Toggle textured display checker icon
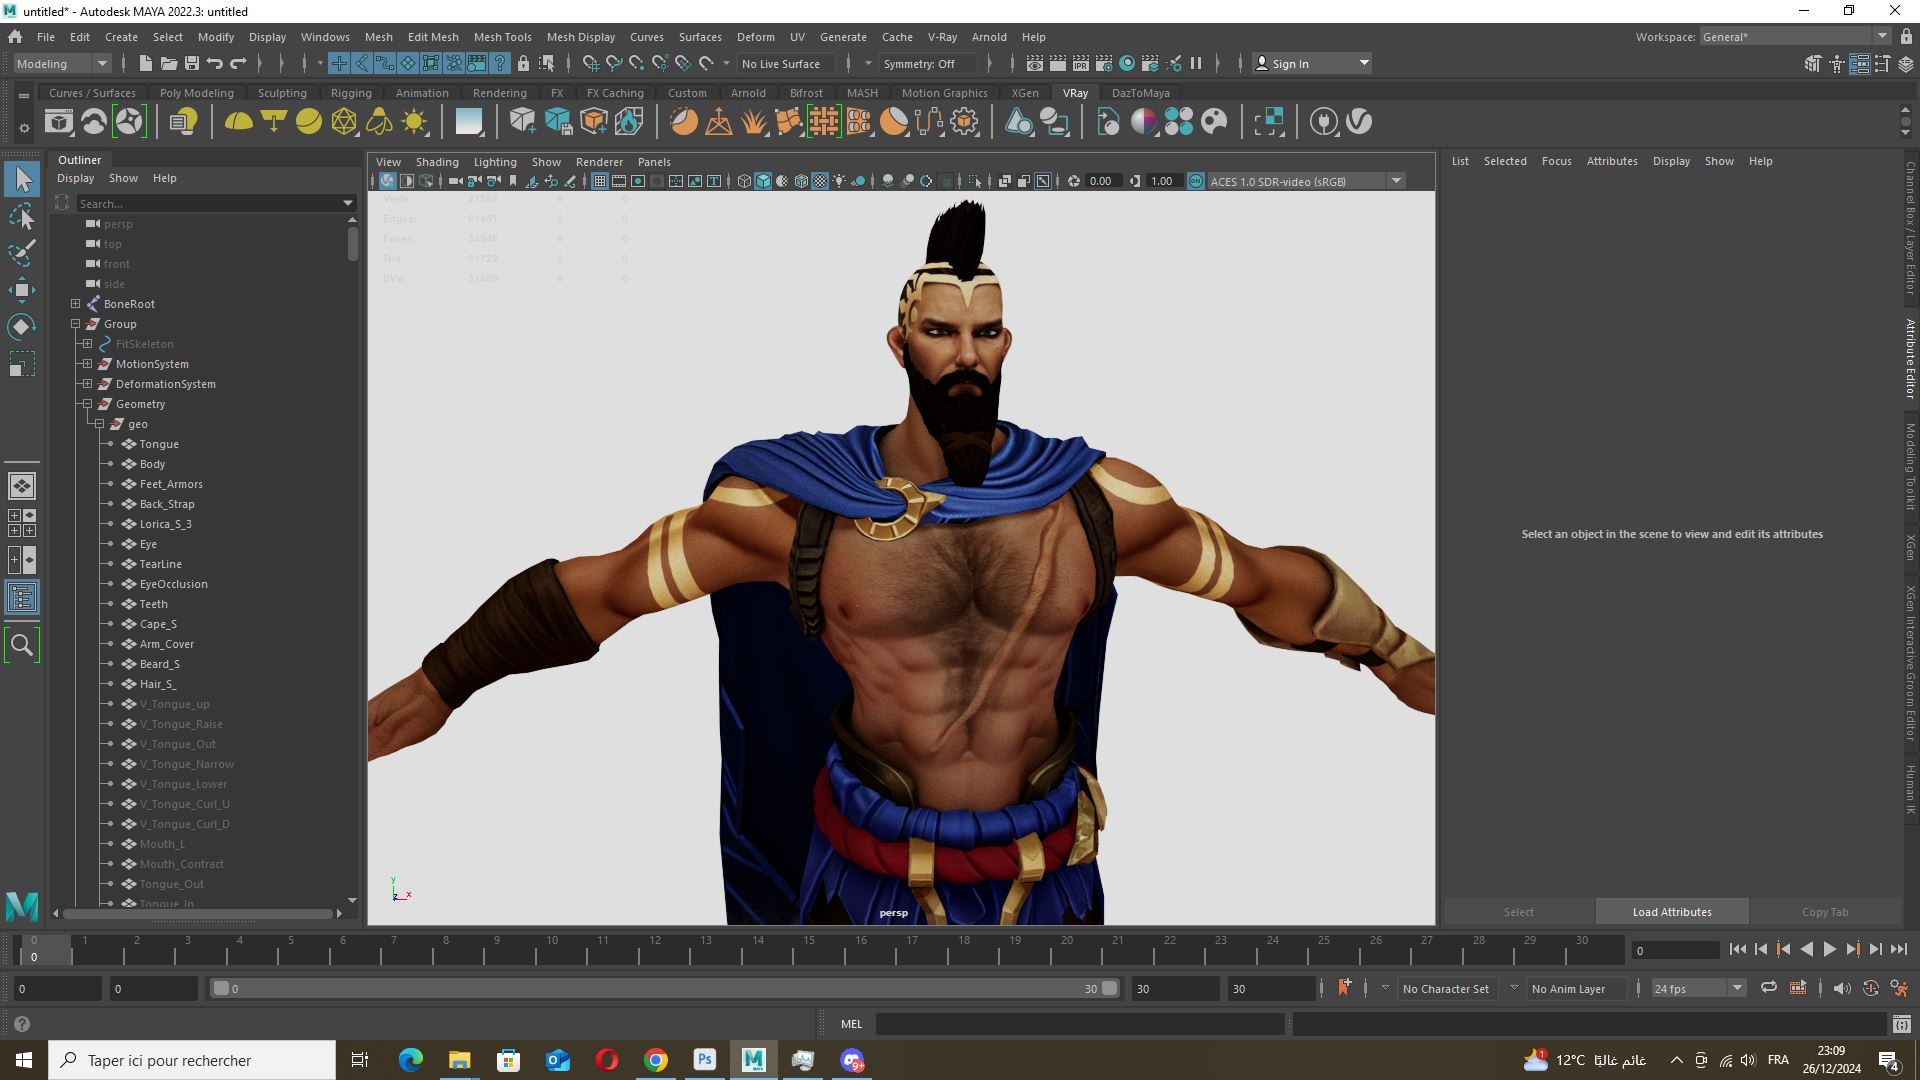This screenshot has width=1920, height=1080. 820,181
